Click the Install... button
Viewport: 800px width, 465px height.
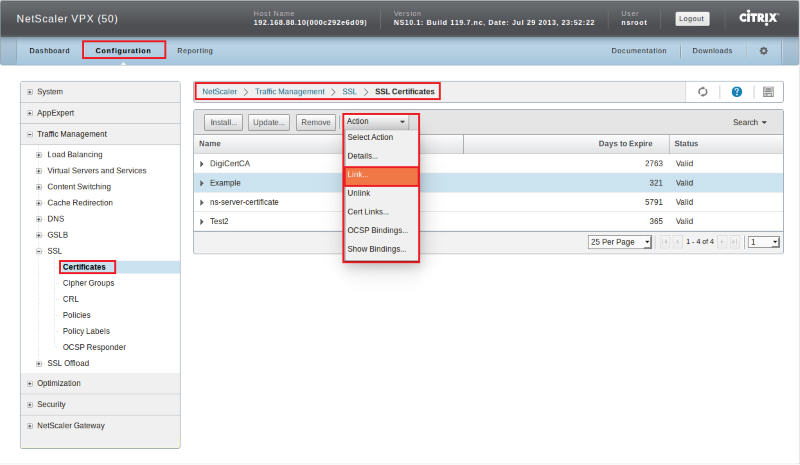pos(223,123)
